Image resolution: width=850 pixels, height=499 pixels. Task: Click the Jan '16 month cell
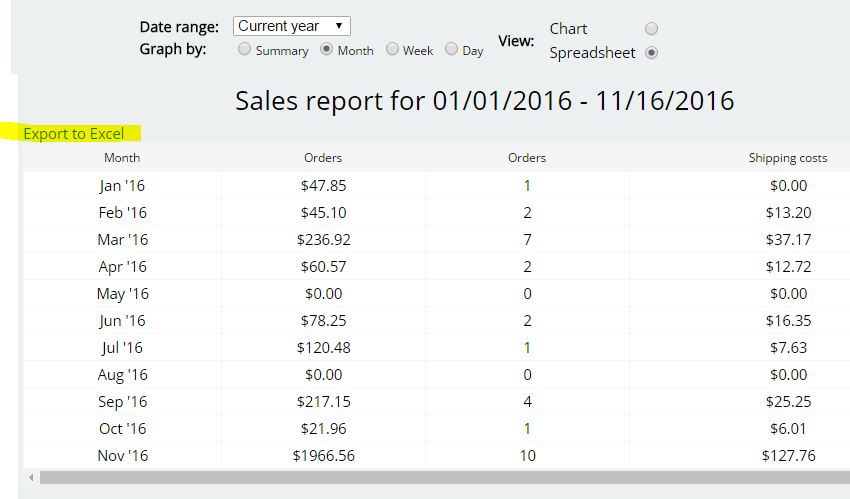pos(122,186)
